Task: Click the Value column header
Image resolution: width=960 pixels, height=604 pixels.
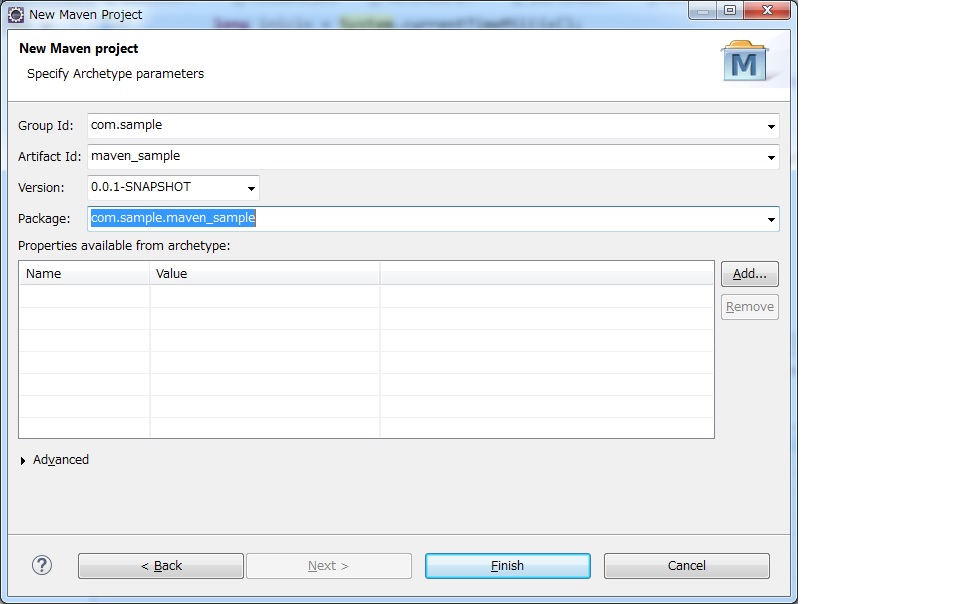Action: point(264,274)
